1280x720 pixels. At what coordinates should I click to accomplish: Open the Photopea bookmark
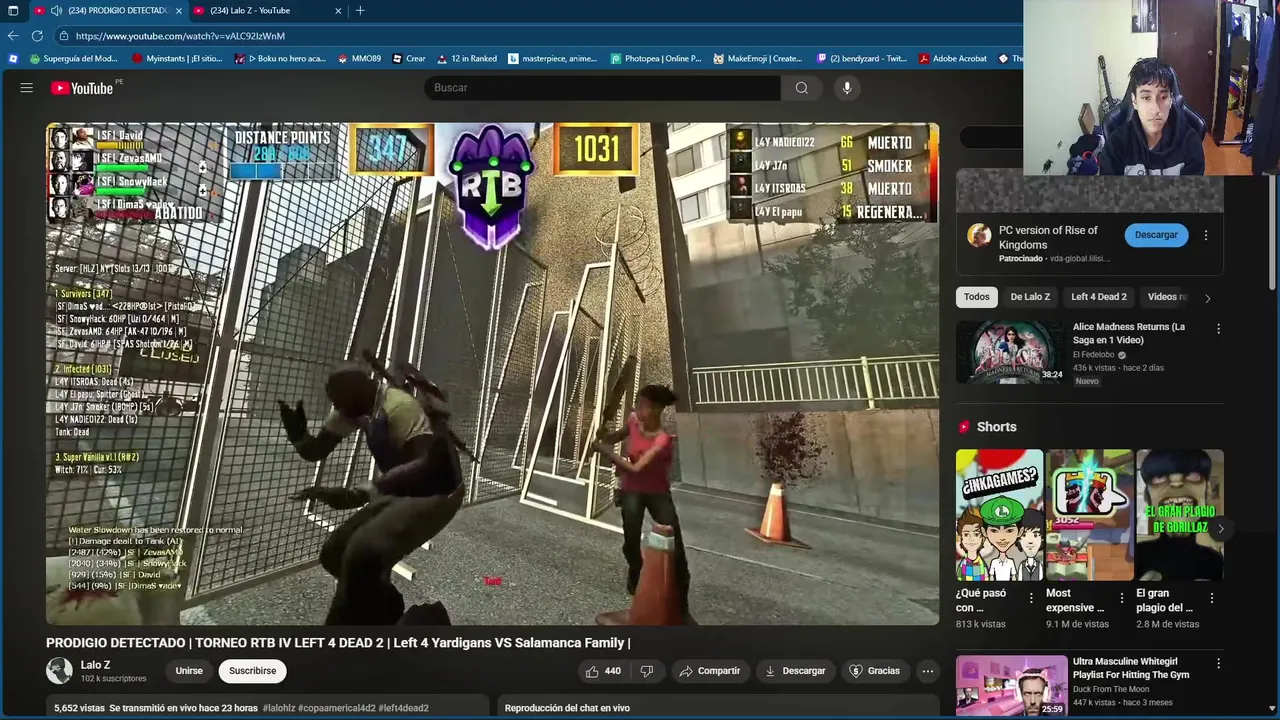click(x=657, y=59)
